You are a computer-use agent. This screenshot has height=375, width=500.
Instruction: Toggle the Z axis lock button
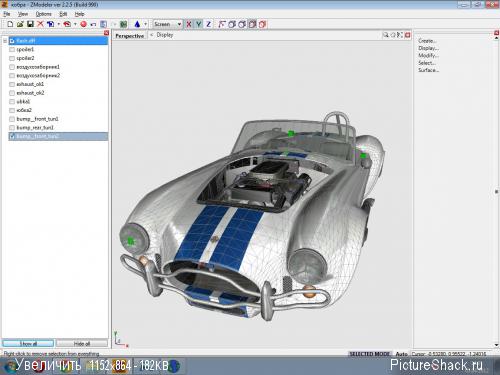[208, 24]
